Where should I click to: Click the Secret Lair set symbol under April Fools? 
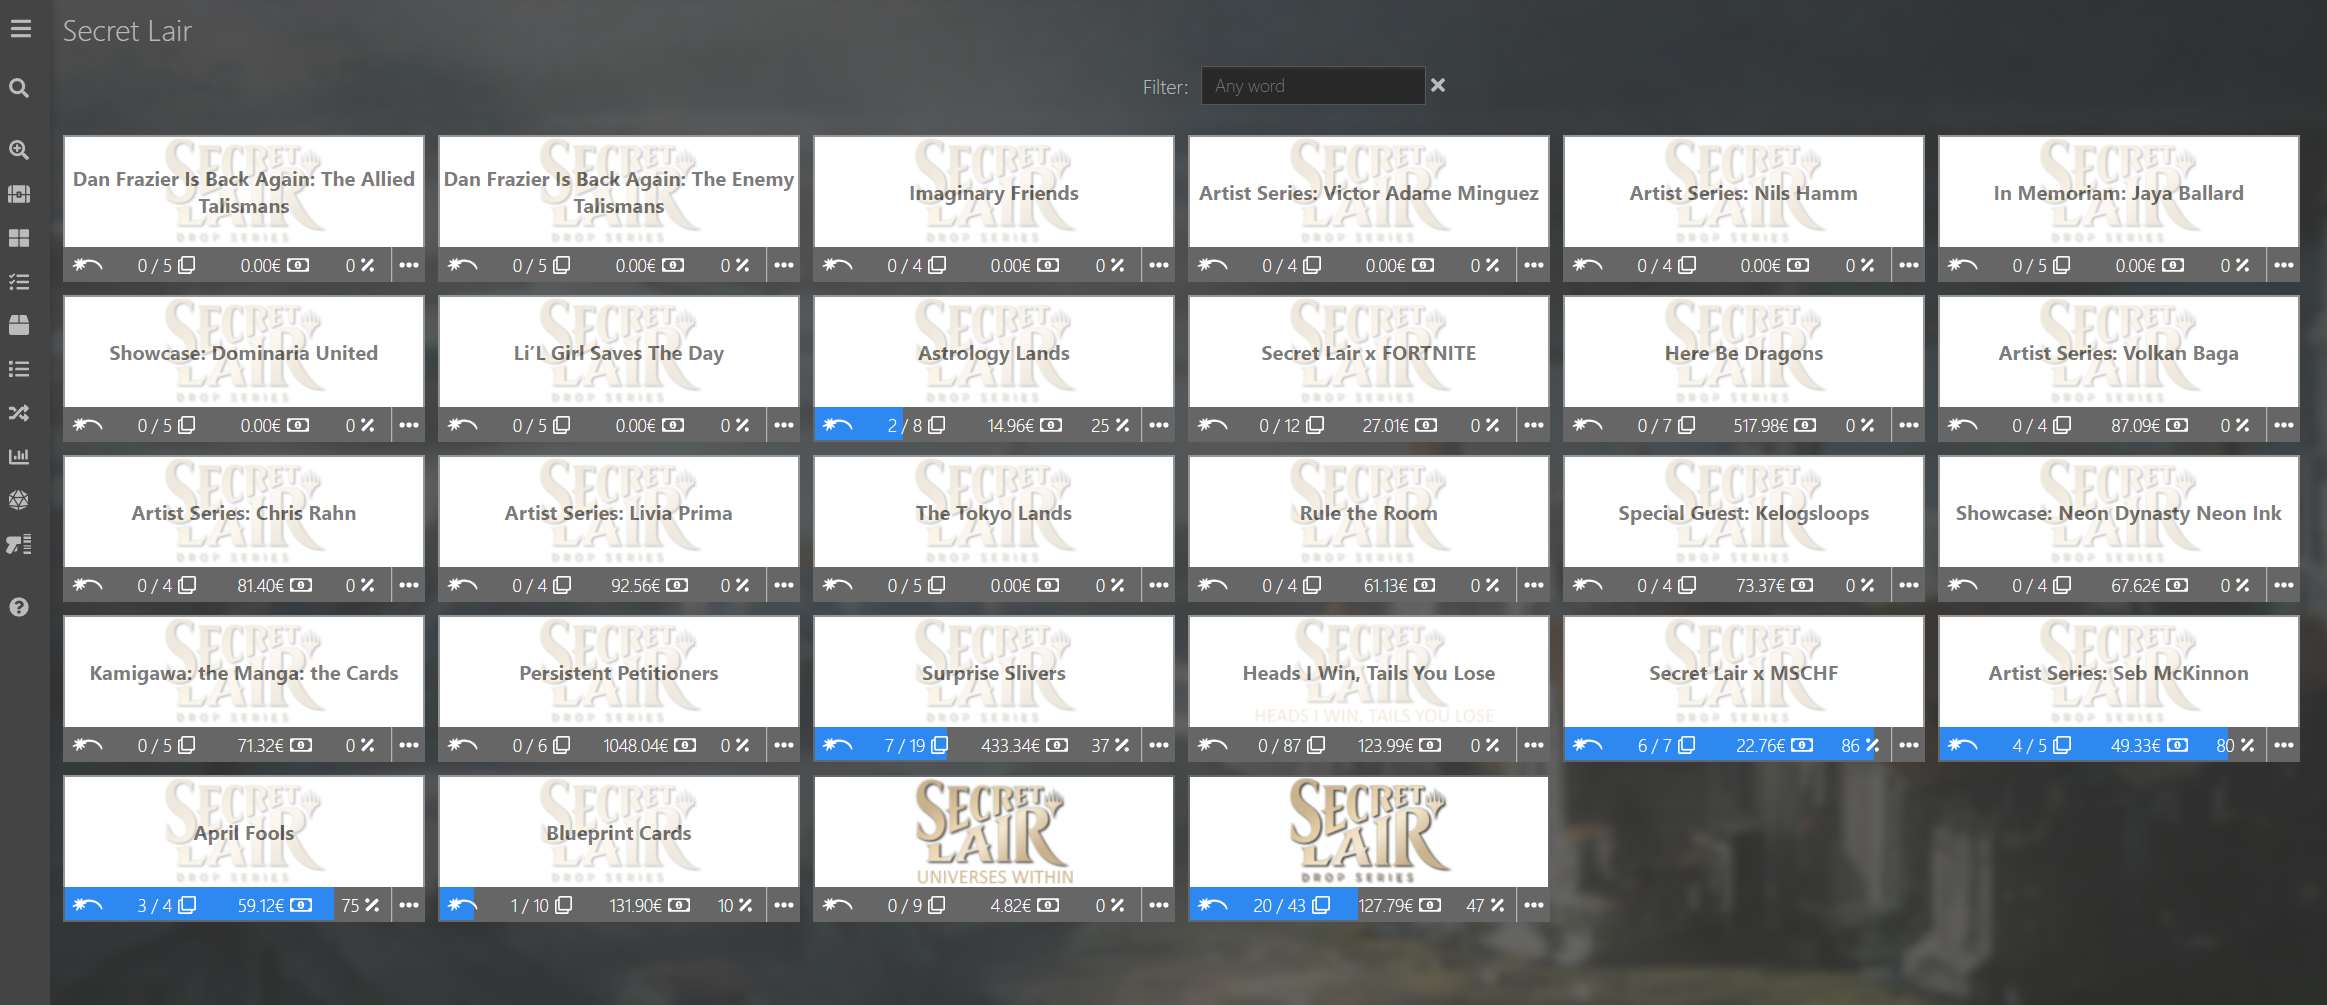88,905
